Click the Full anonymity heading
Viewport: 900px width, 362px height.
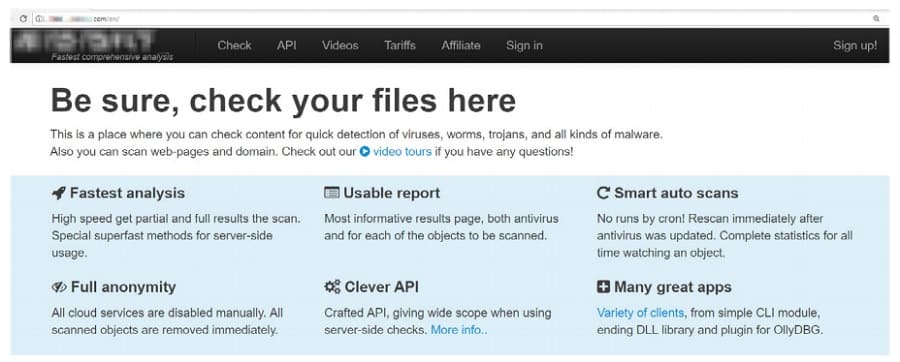pyautogui.click(x=123, y=287)
